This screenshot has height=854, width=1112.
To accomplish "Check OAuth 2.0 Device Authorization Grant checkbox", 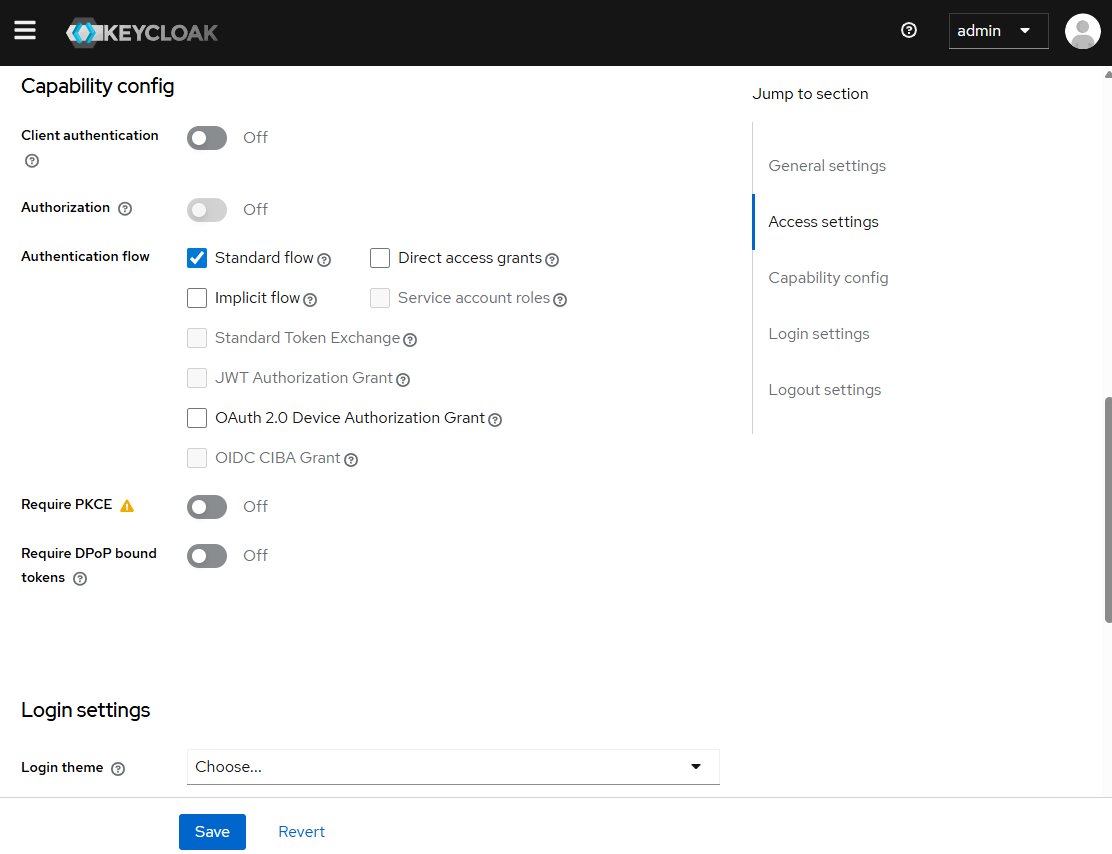I will 197,418.
